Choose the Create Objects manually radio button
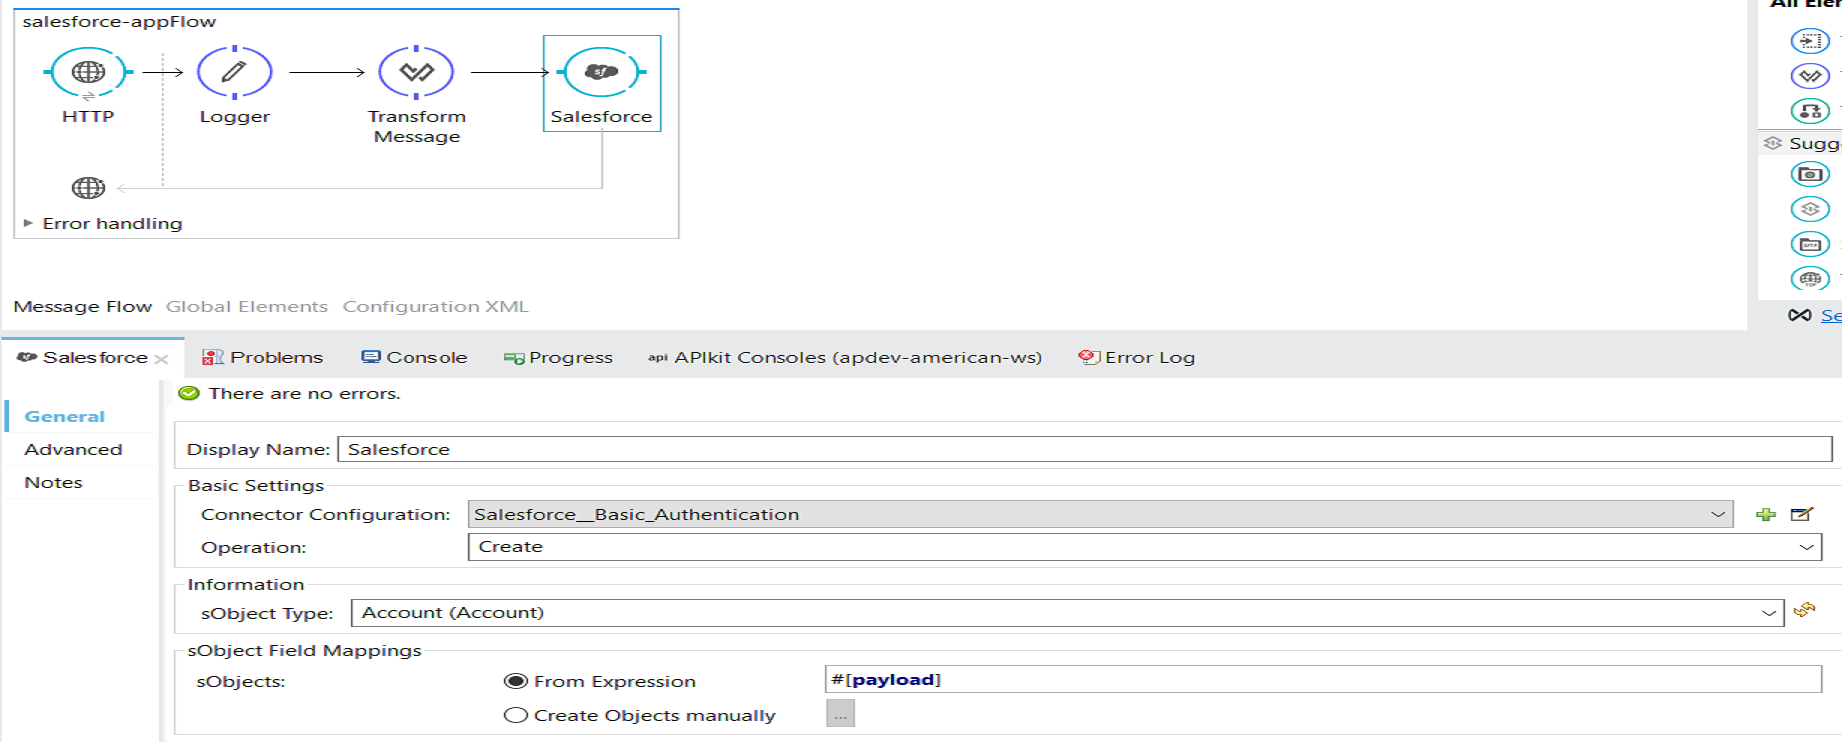The image size is (1842, 742). 516,715
